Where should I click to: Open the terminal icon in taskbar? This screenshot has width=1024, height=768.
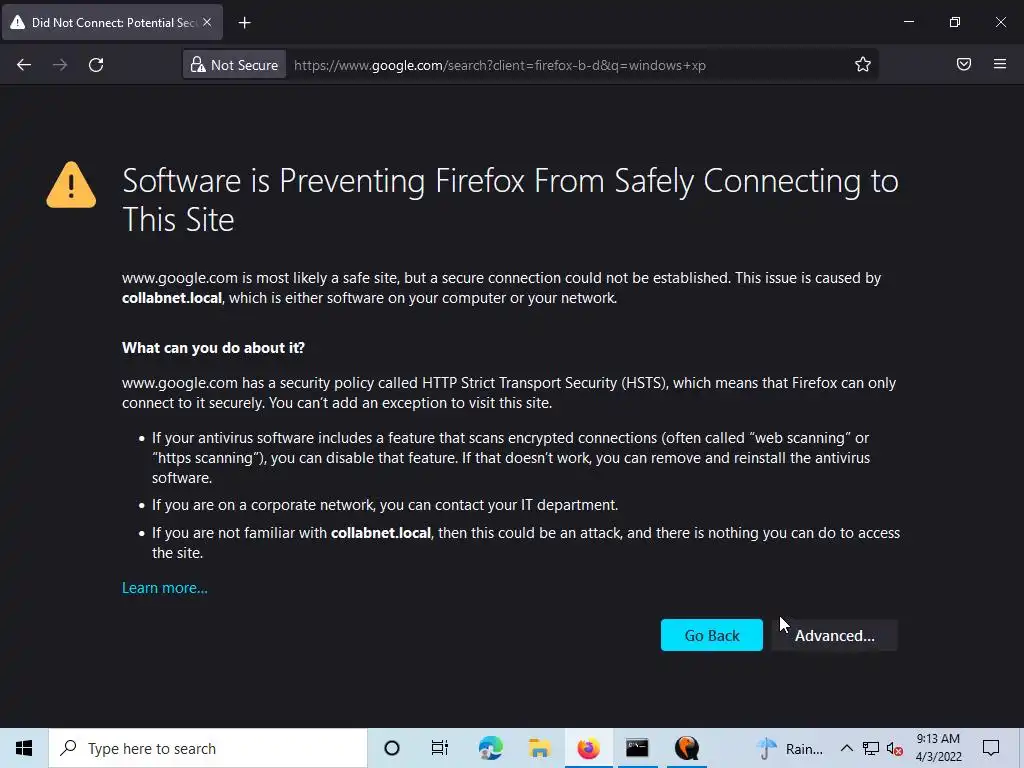pos(637,748)
